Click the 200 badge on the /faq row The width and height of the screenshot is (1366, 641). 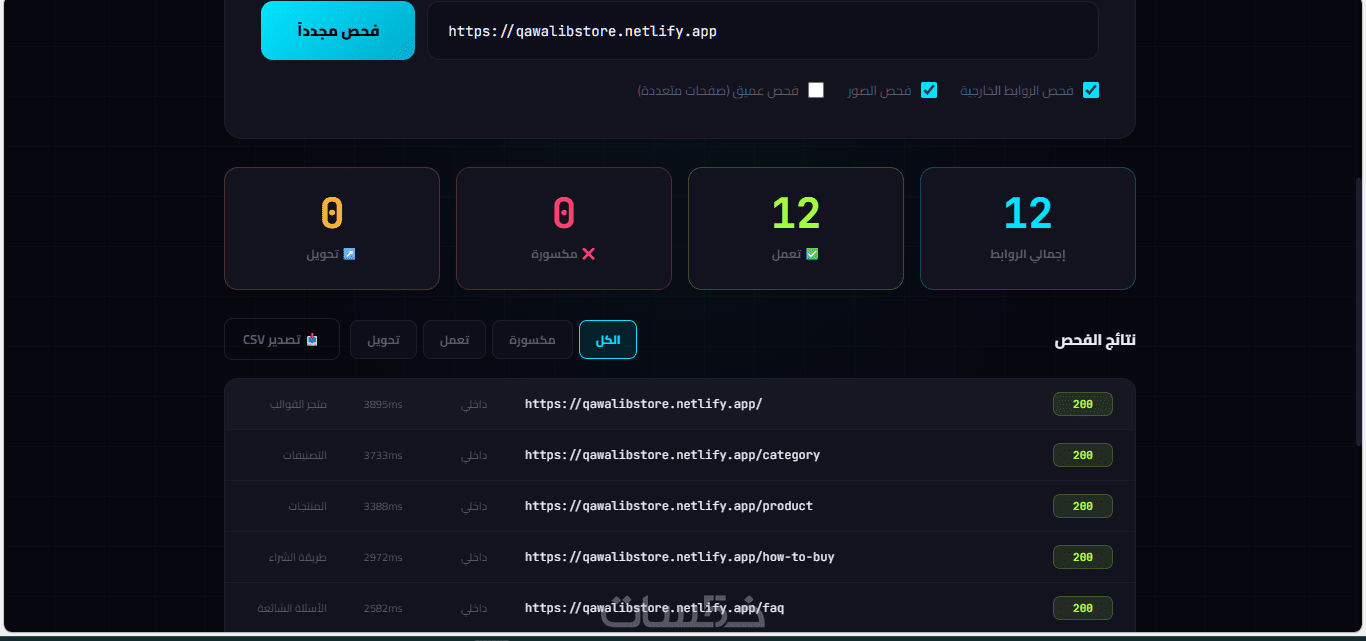1083,608
